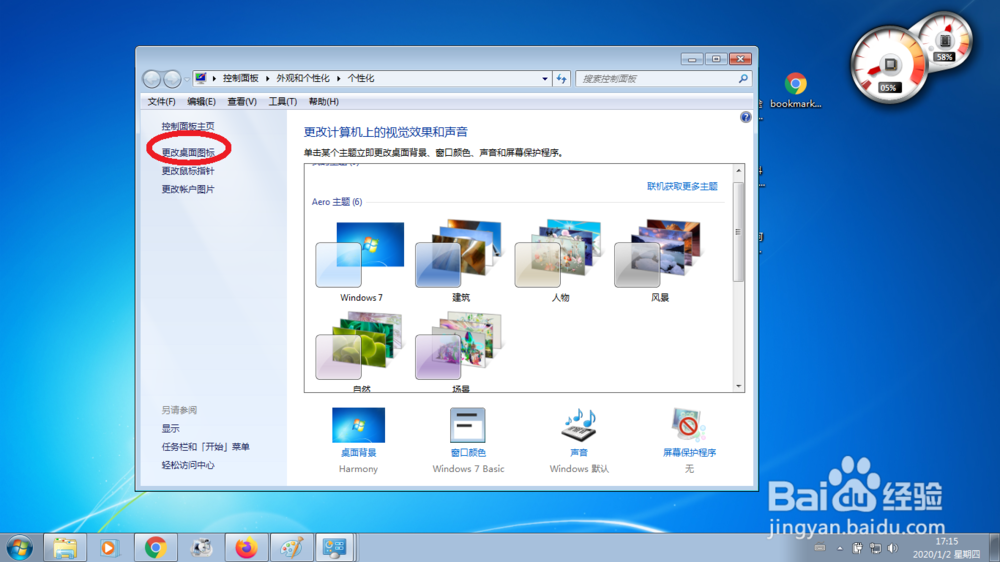Click the themes list scroll down arrow
The image size is (1000, 562).
pos(739,386)
